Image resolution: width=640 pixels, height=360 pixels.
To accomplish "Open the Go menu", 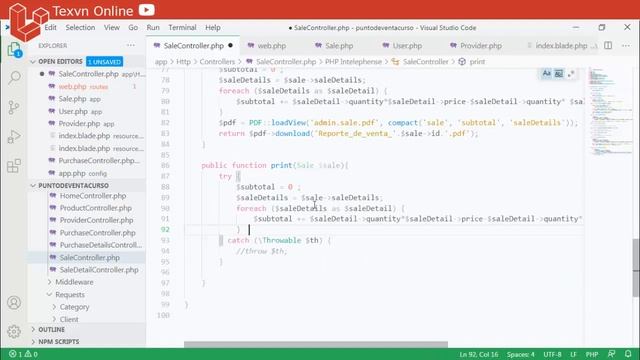I will click(x=133, y=27).
